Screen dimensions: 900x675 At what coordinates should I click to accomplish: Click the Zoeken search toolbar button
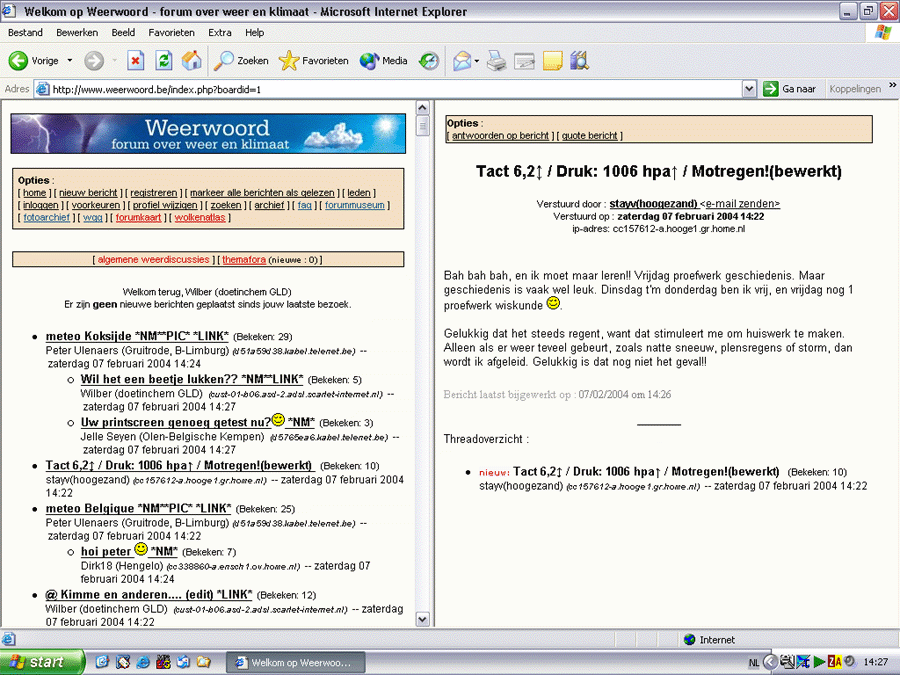click(x=241, y=61)
